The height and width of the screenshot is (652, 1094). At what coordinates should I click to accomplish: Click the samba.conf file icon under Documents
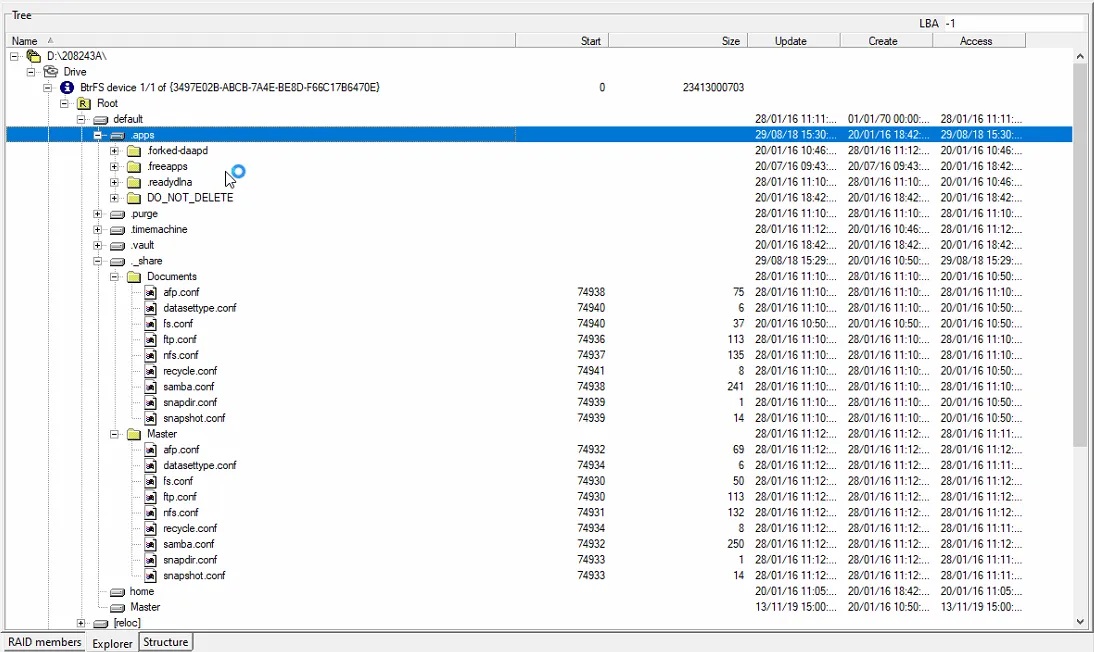[x=151, y=387]
